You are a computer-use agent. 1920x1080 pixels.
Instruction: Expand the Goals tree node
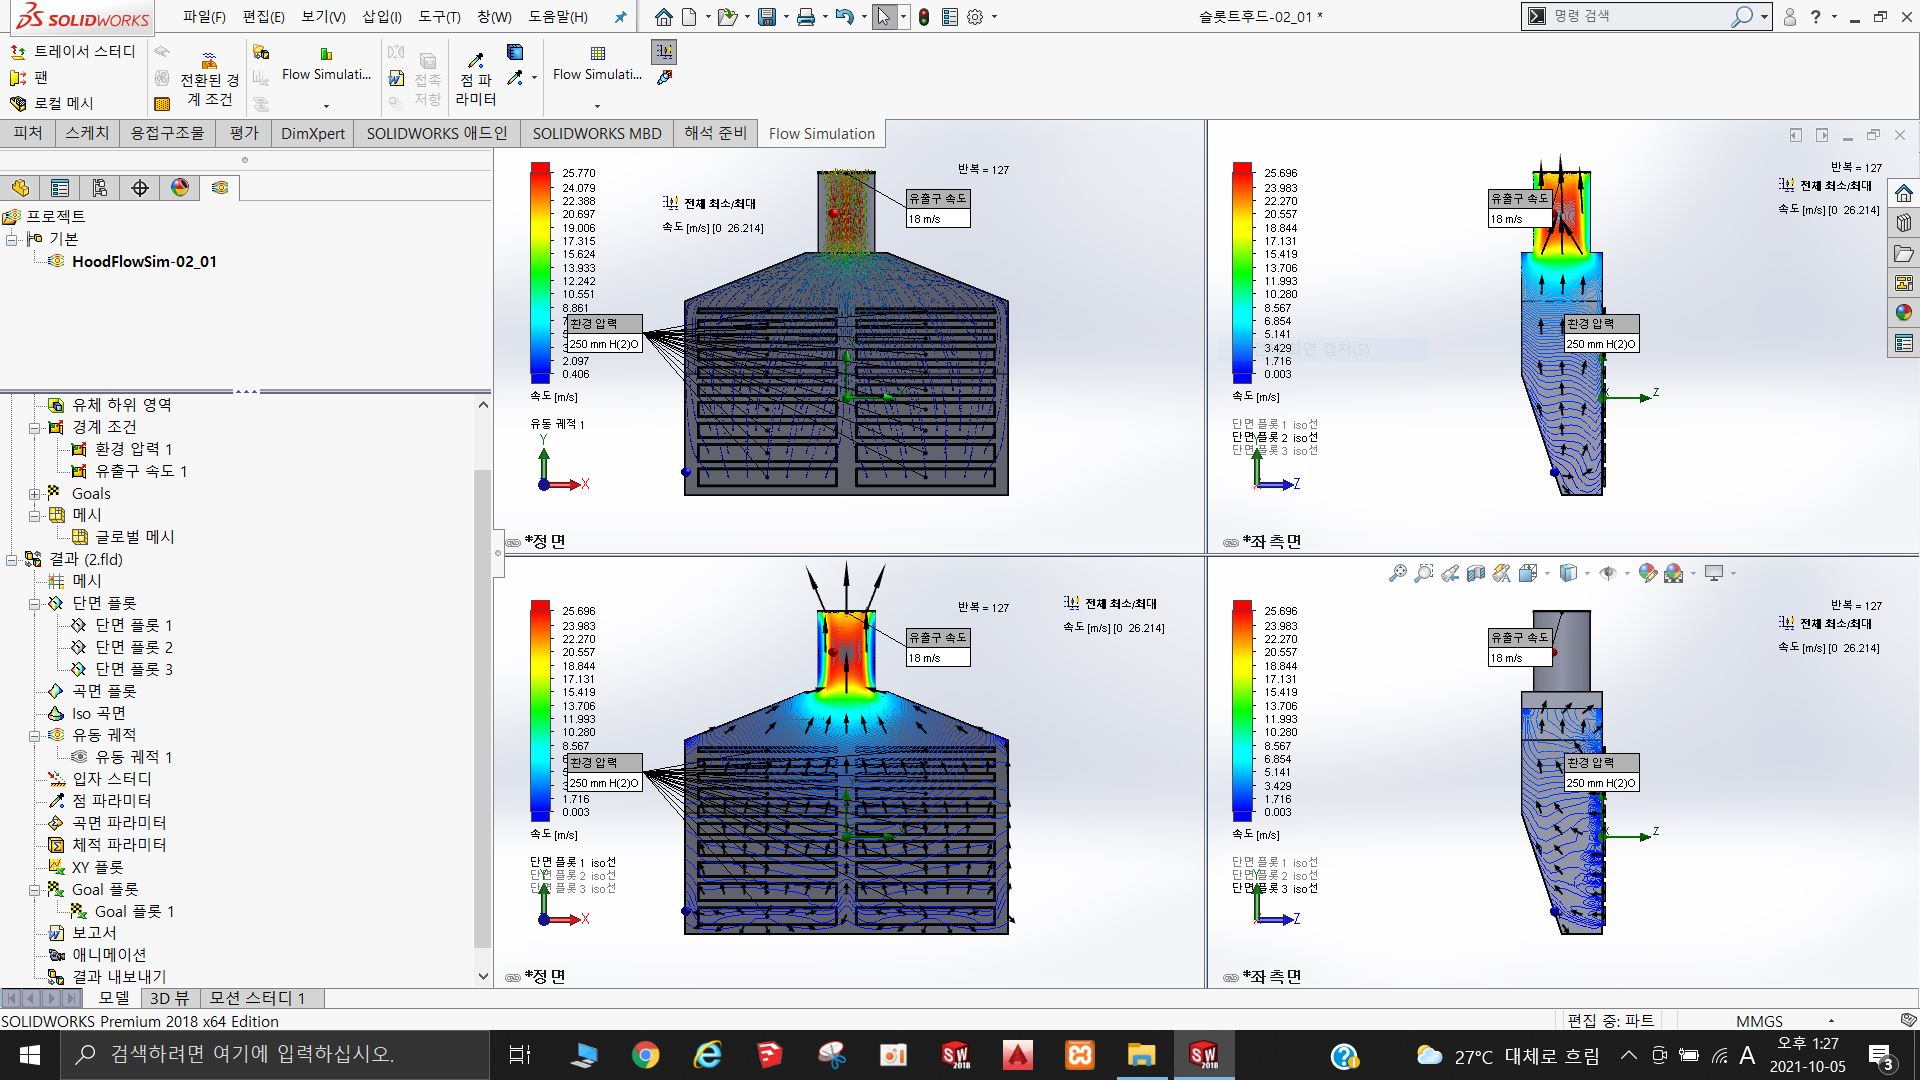point(34,494)
